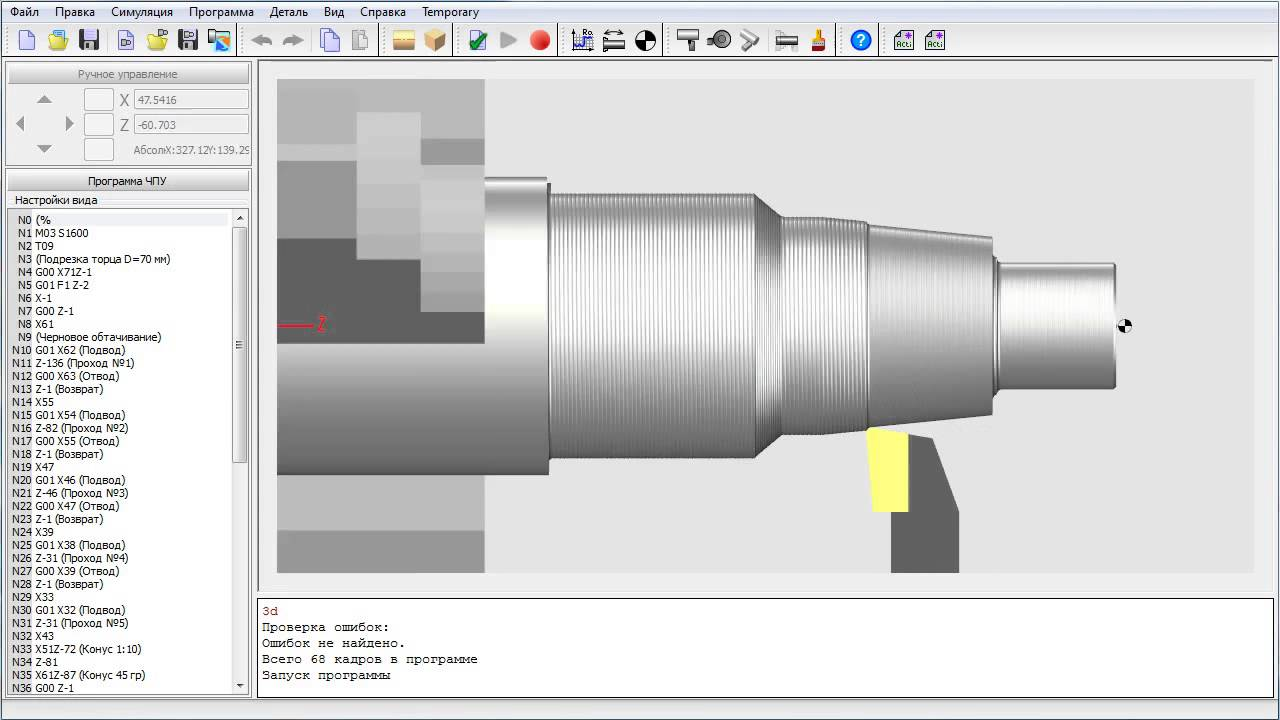1280x720 pixels.
Task: Click the paint brush toolbar icon
Action: pos(818,40)
